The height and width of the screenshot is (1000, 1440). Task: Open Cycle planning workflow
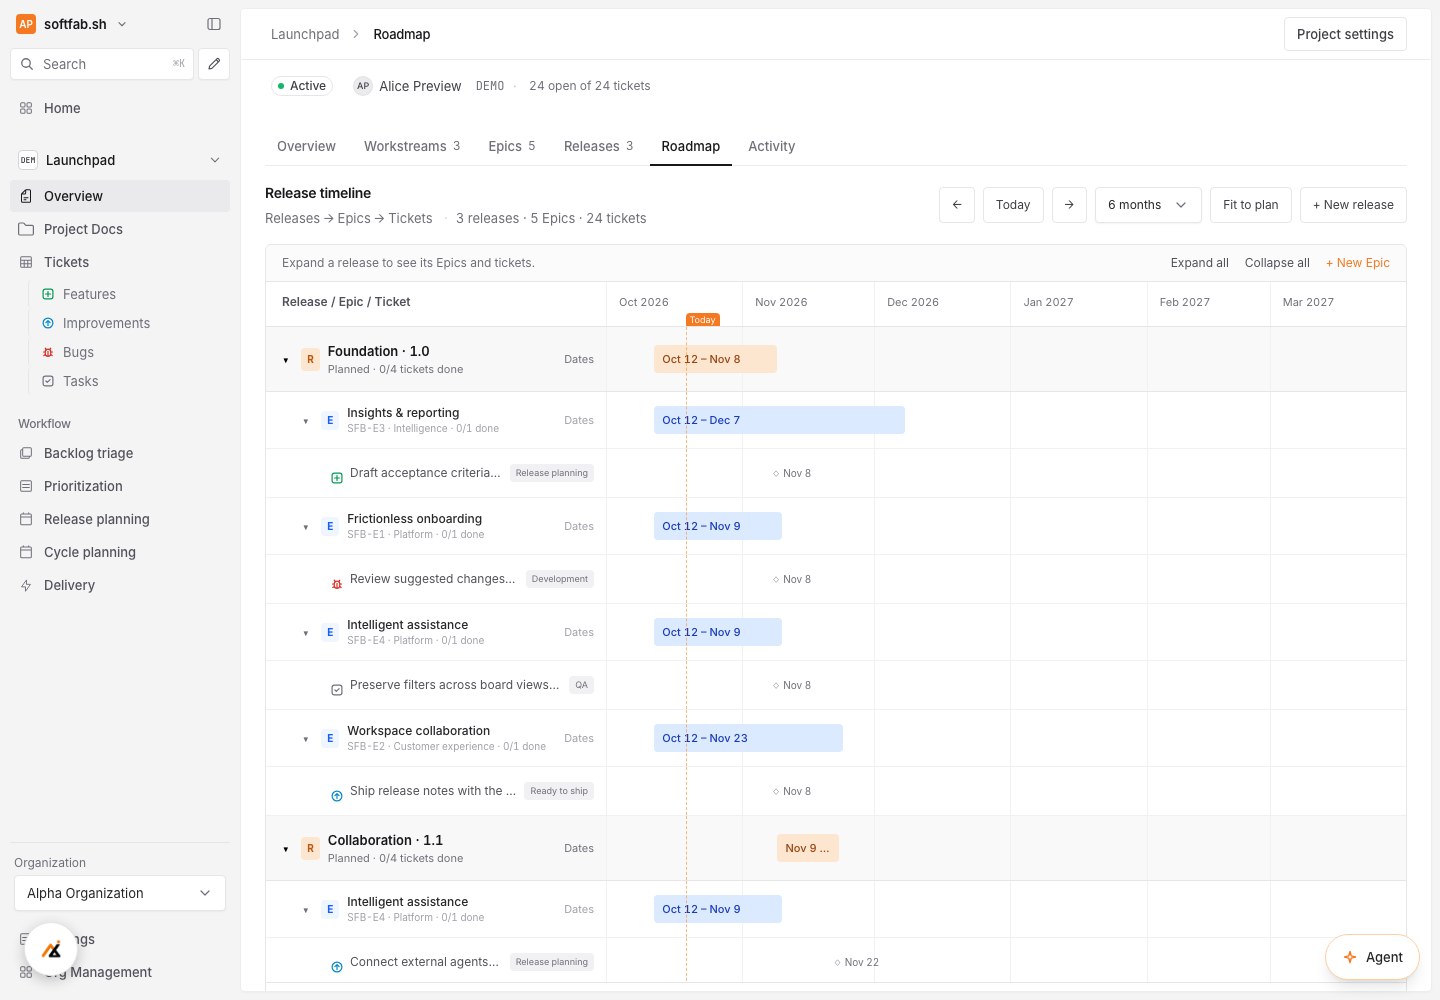pyautogui.click(x=120, y=552)
